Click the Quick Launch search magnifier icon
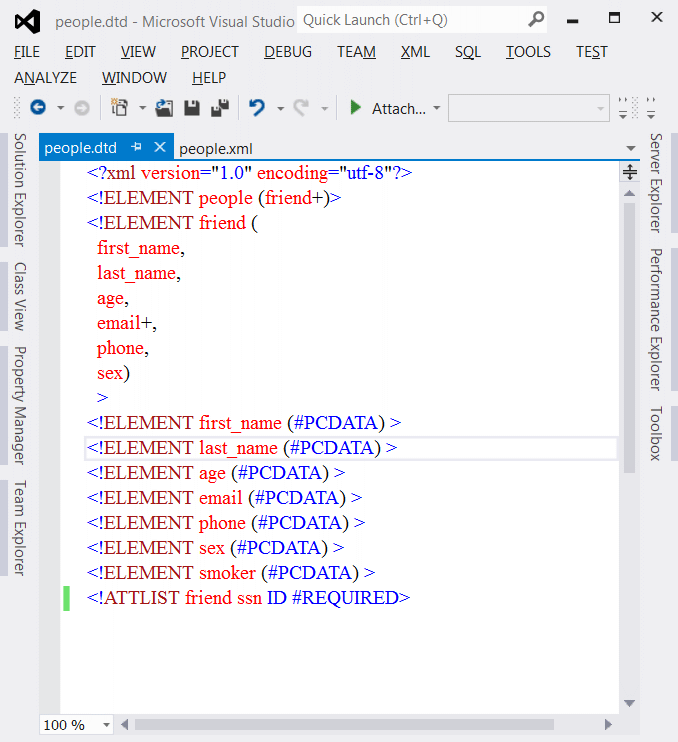This screenshot has height=742, width=678. click(x=536, y=20)
